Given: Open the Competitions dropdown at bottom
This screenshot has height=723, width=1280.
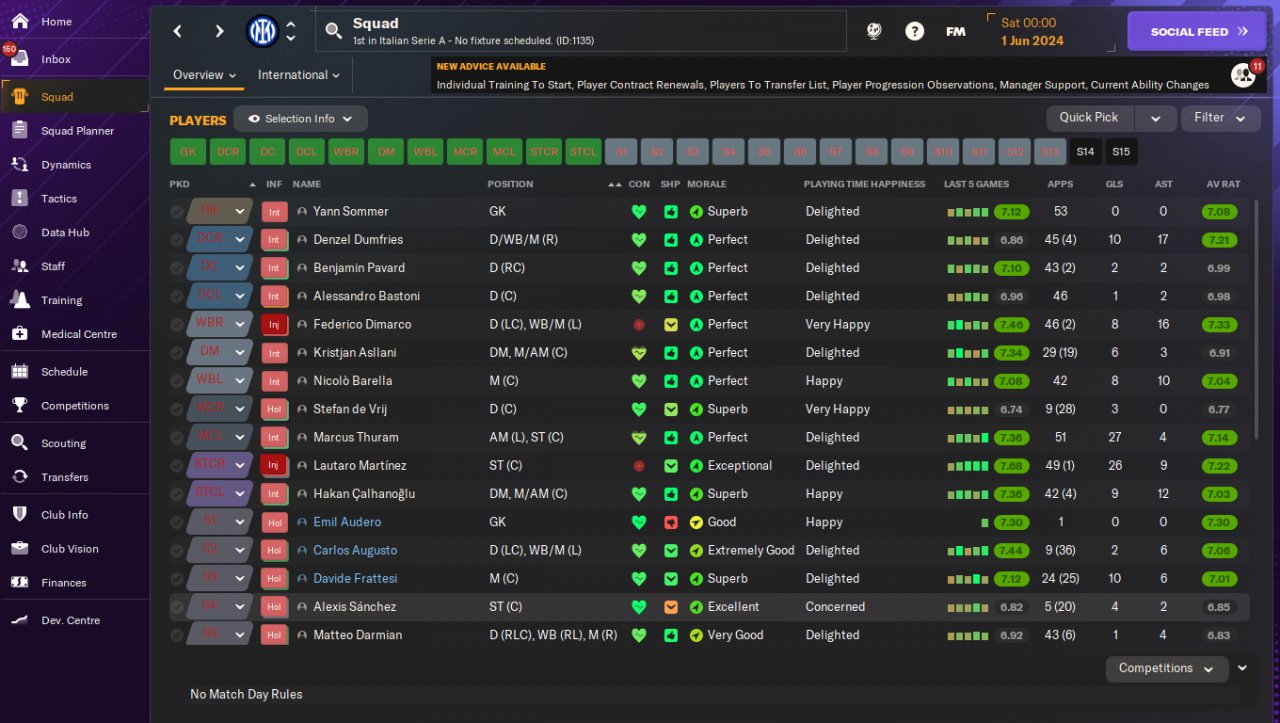Looking at the screenshot, I should pyautogui.click(x=1167, y=668).
